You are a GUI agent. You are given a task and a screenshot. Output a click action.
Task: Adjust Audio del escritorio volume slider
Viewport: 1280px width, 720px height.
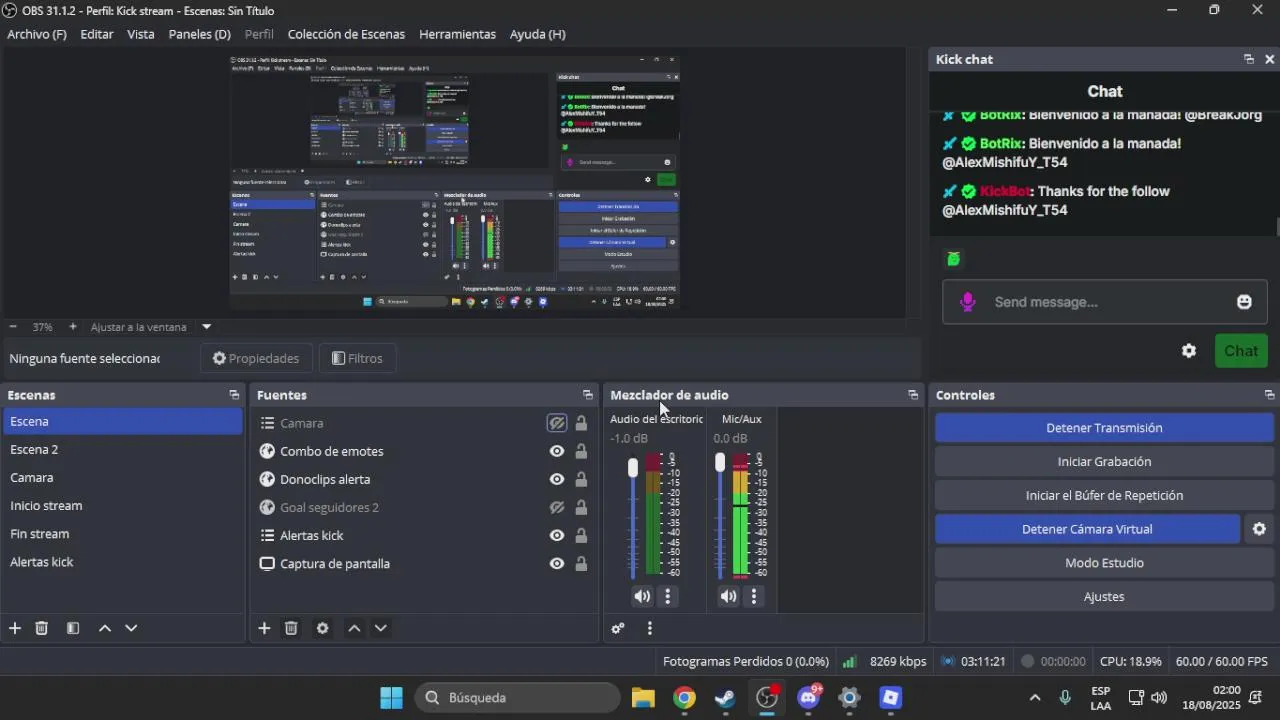[x=633, y=468]
